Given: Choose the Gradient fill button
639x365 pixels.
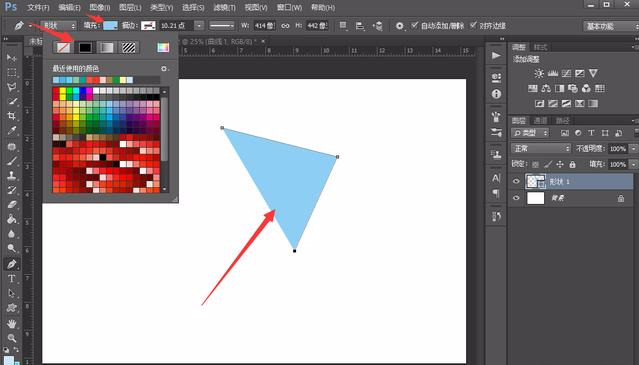Looking at the screenshot, I should tap(107, 48).
